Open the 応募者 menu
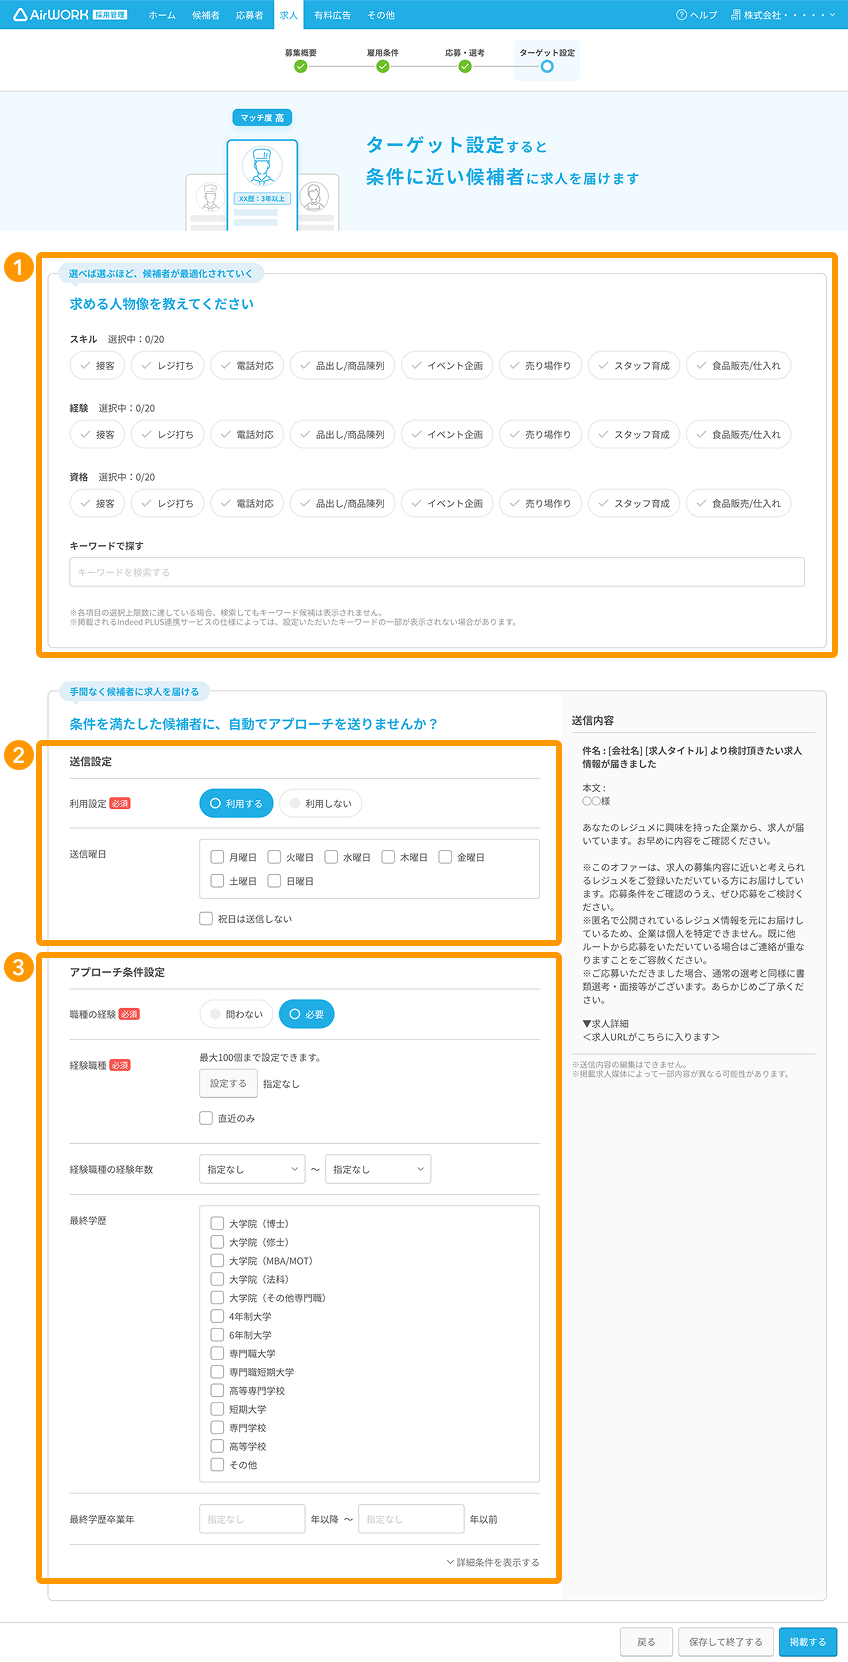 point(249,15)
